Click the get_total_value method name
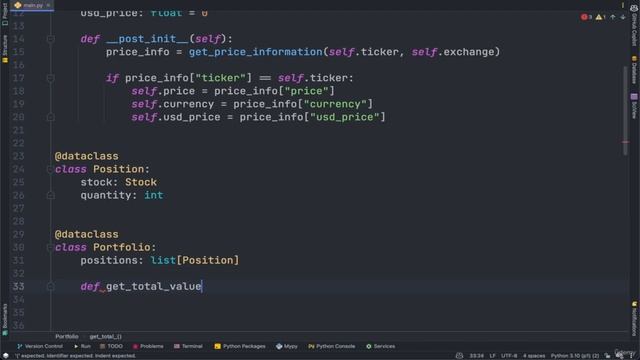 (153, 287)
